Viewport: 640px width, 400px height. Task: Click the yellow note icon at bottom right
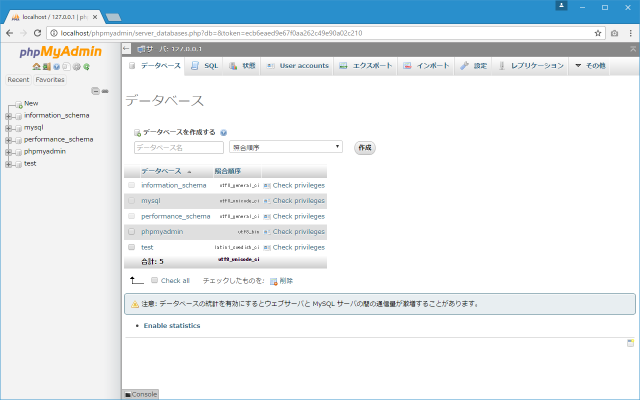click(x=631, y=343)
